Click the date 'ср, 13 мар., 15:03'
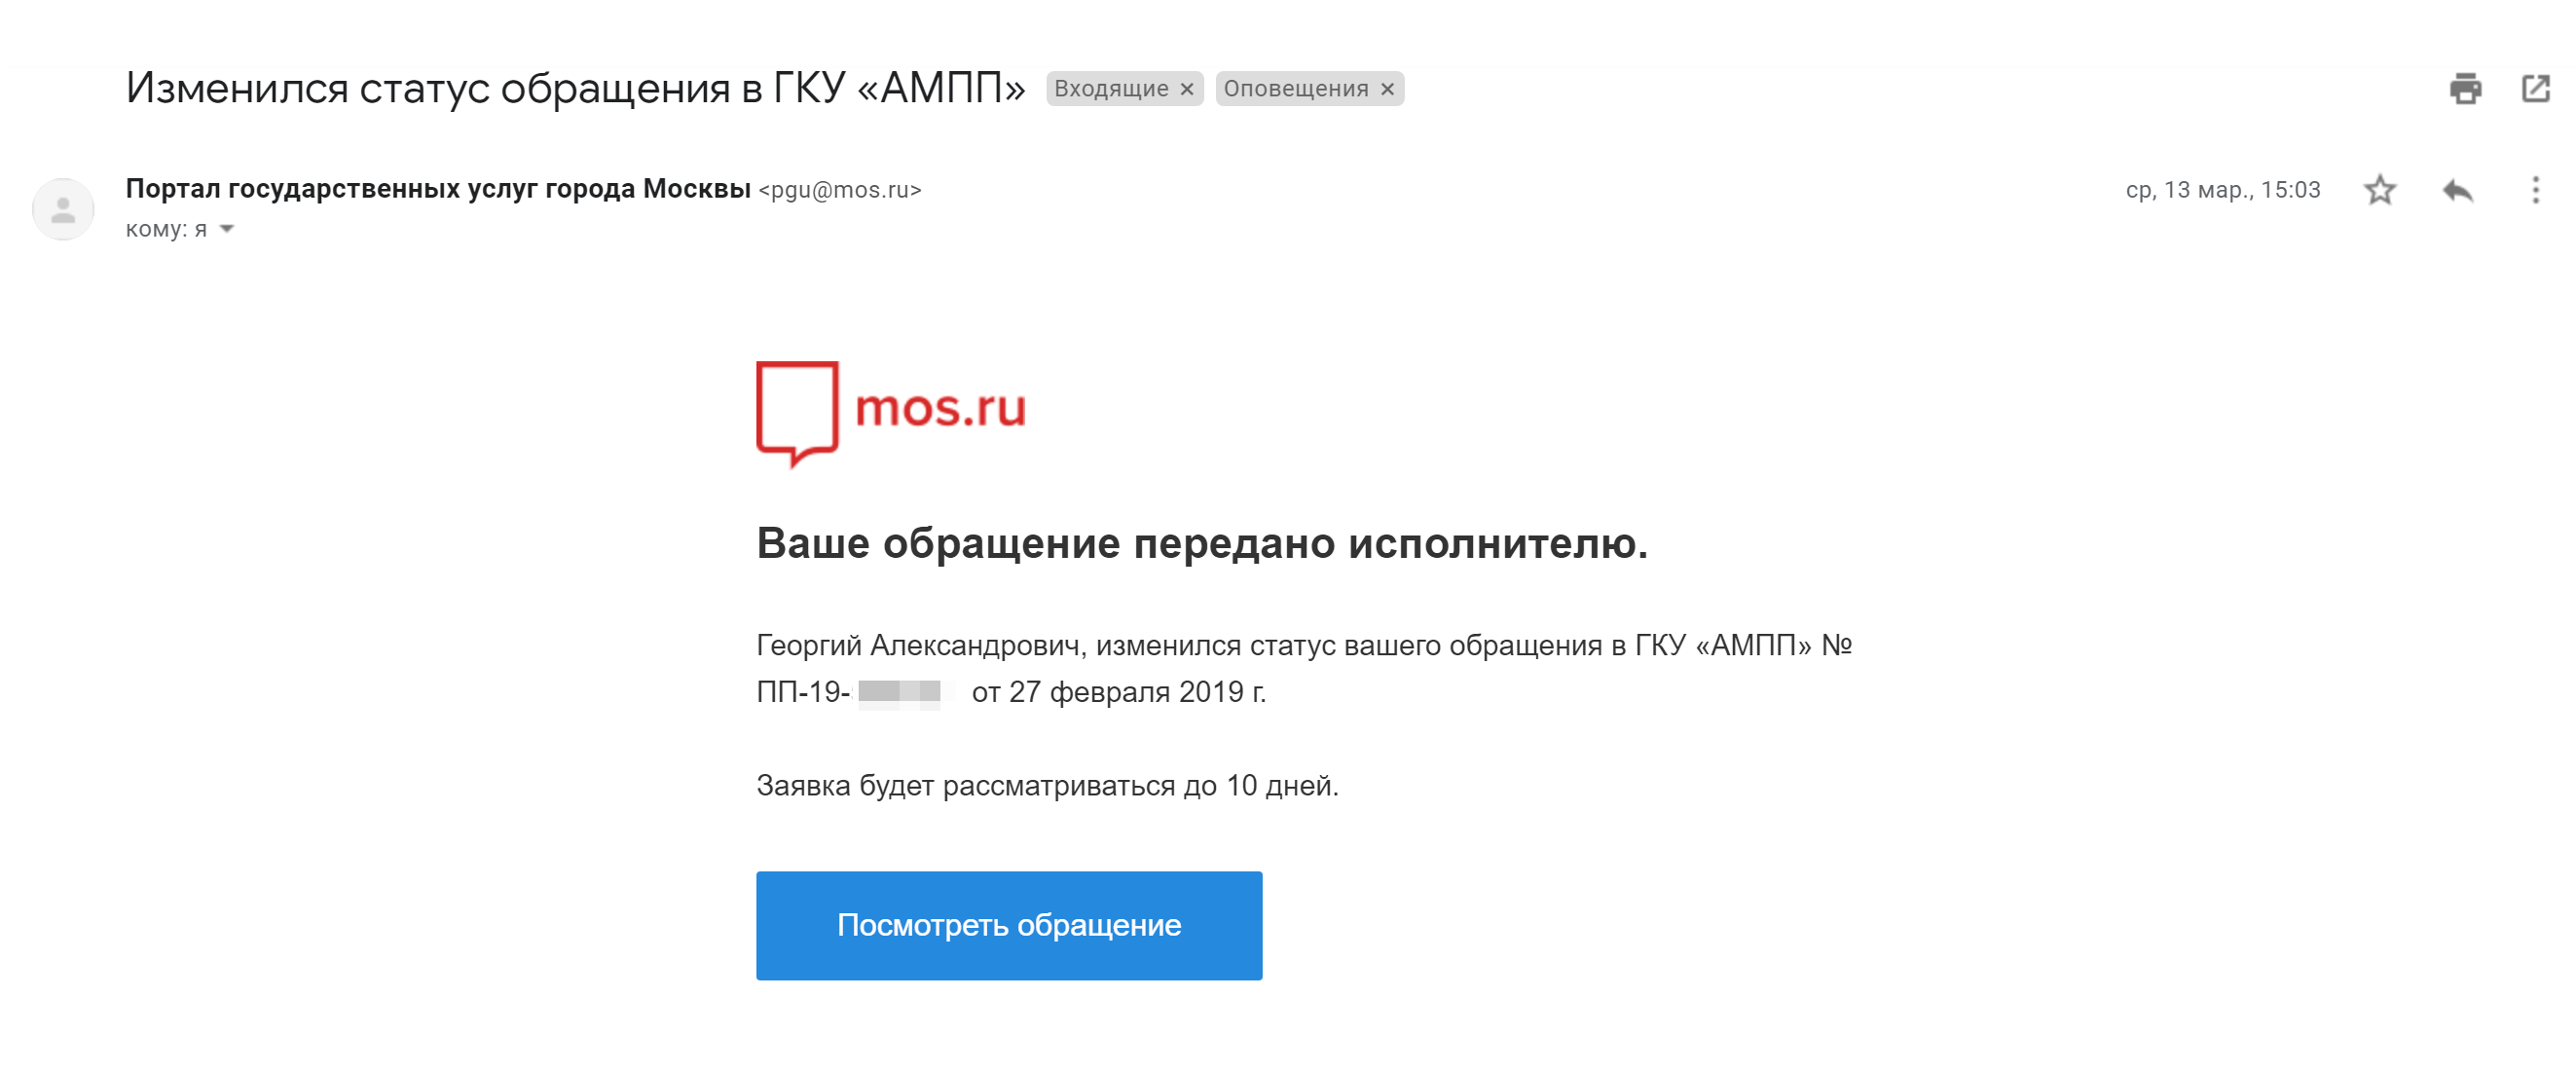 [x=2222, y=190]
